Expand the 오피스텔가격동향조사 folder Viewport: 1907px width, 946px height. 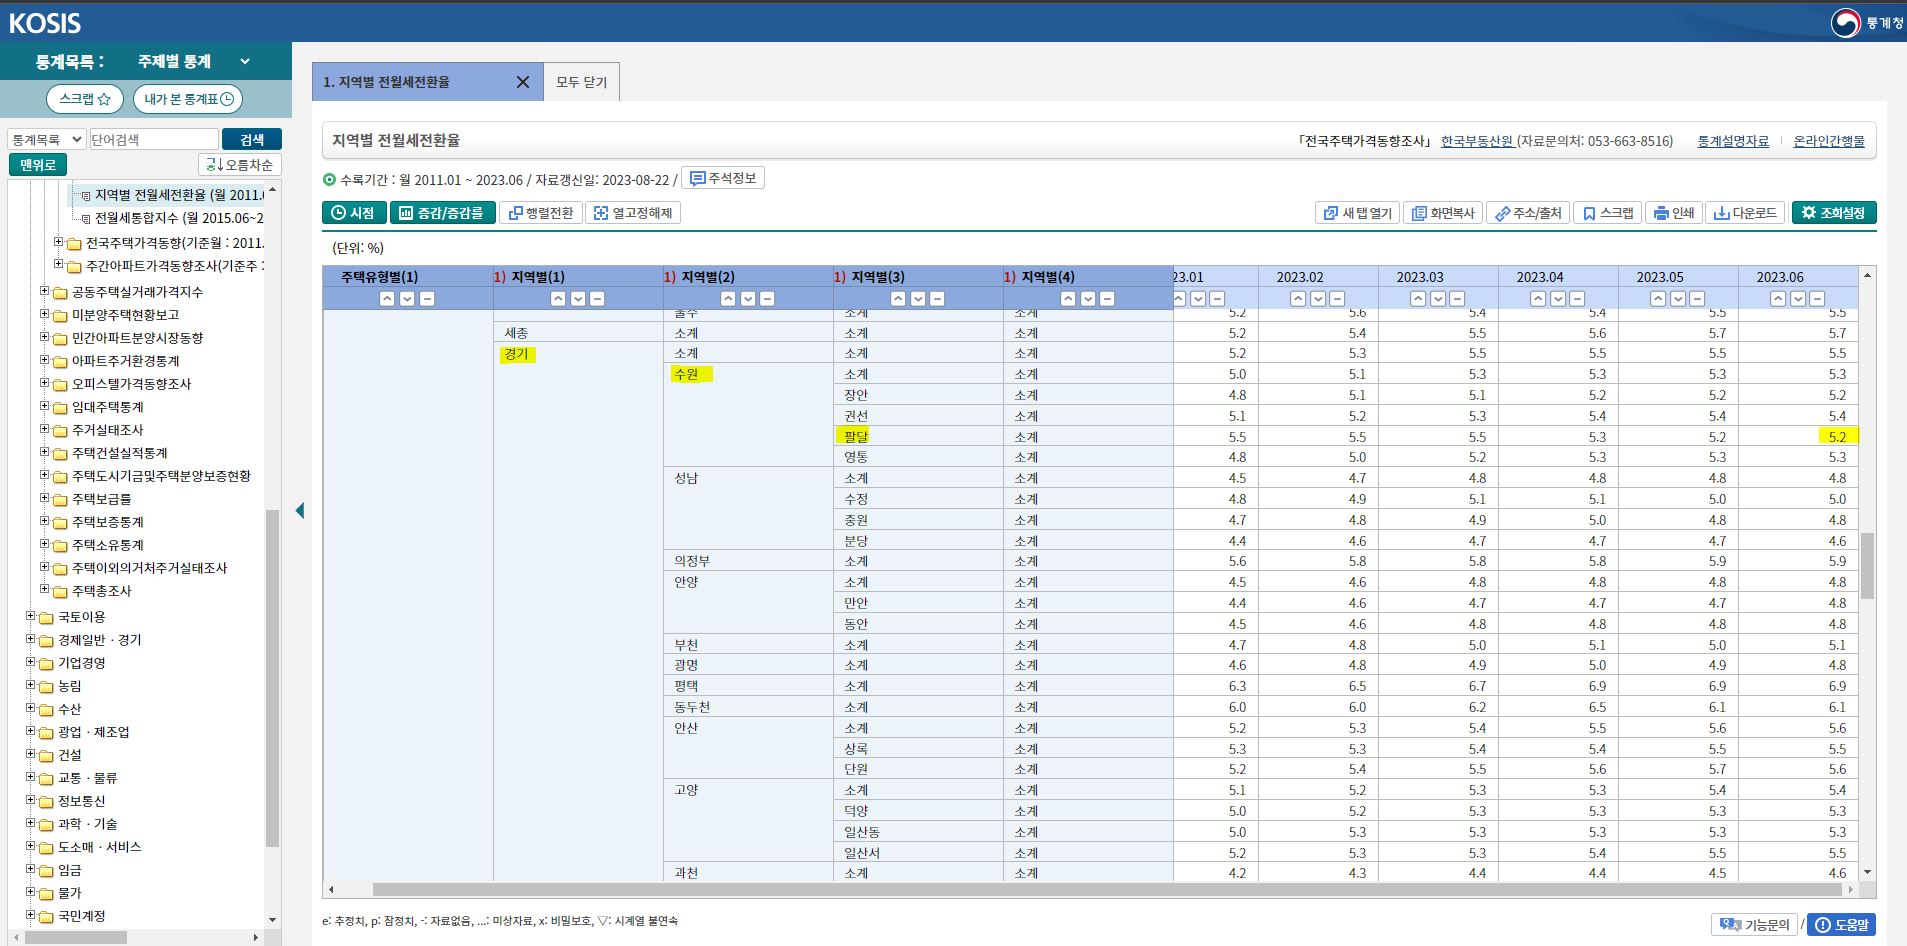coord(45,383)
